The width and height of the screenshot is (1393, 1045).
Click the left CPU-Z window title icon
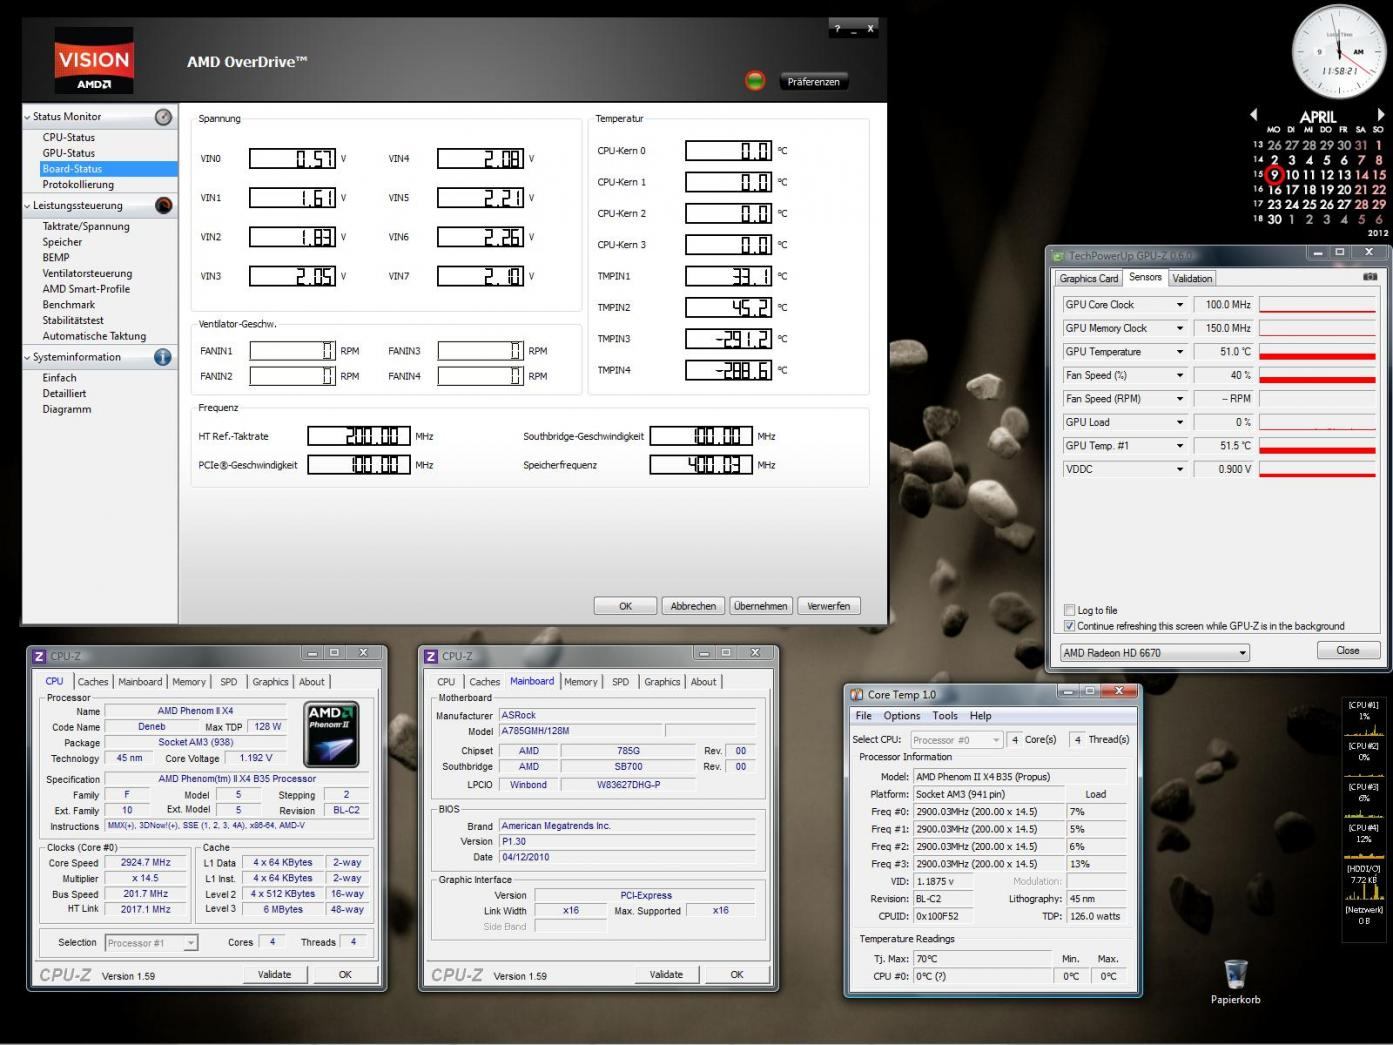point(40,656)
